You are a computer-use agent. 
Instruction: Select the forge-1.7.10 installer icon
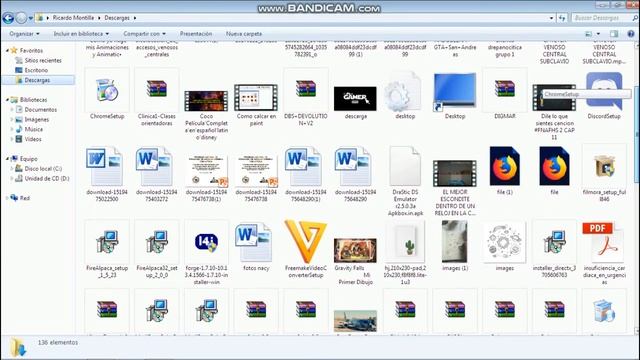click(206, 242)
